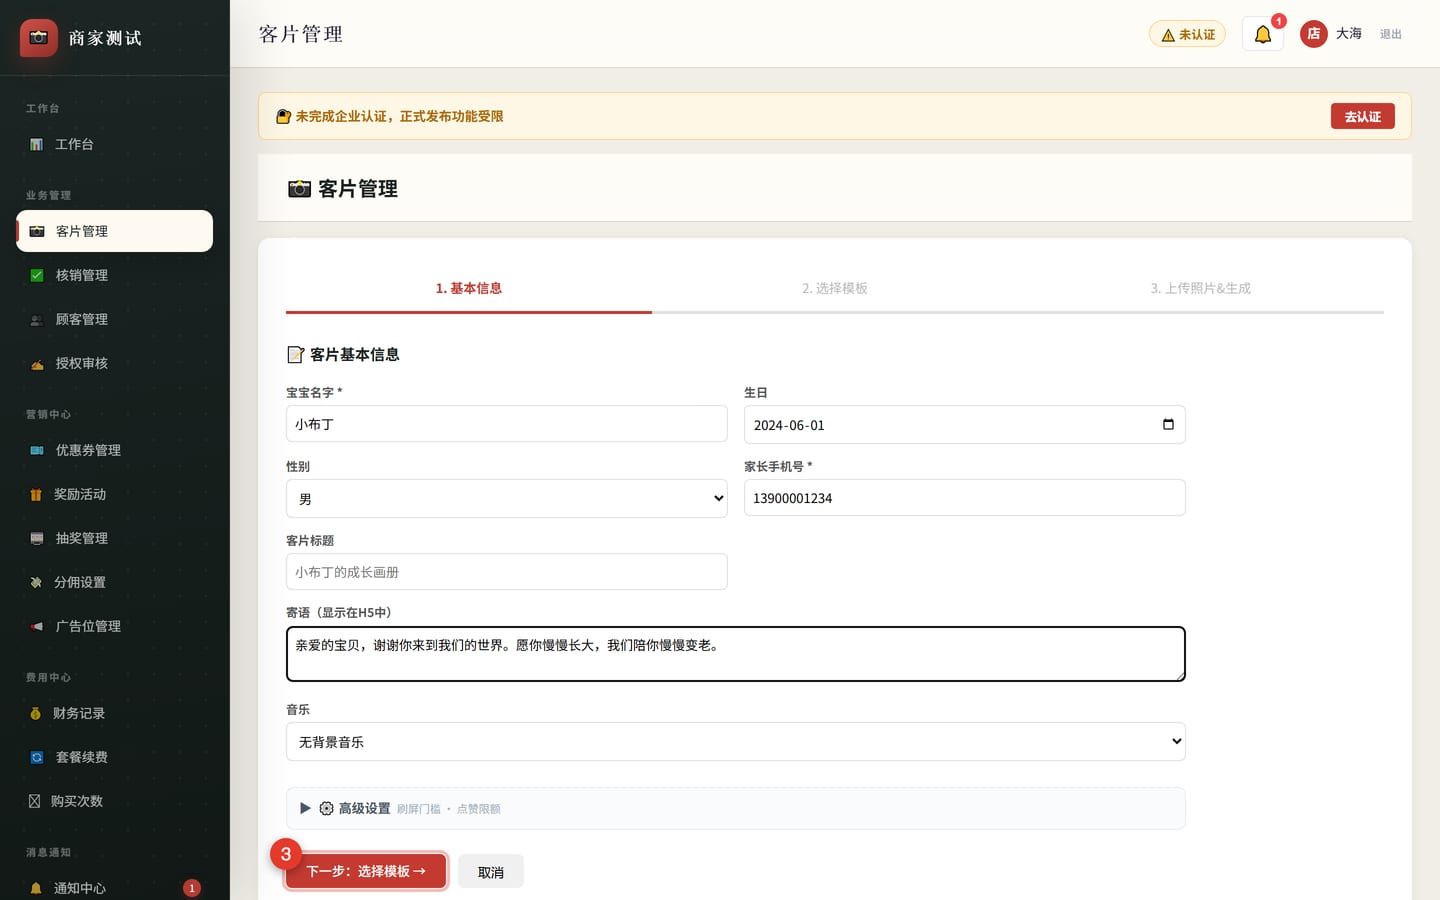Click the 生日 date field value
This screenshot has height=900, width=1440.
[x=789, y=425]
